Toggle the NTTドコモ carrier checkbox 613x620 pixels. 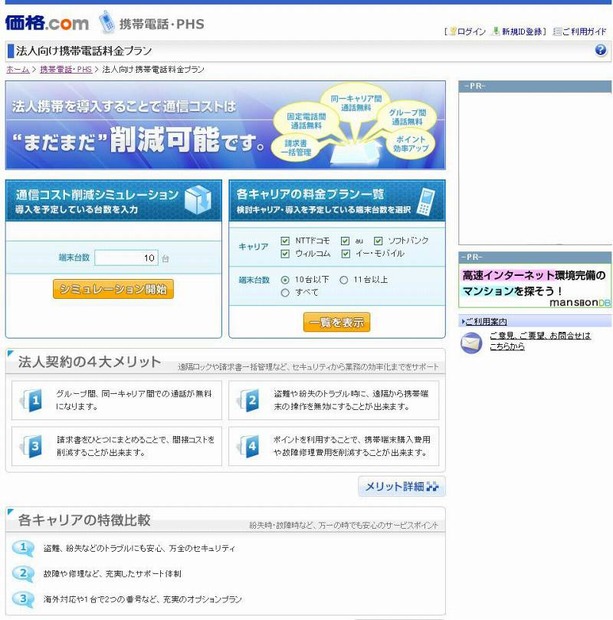click(x=285, y=241)
